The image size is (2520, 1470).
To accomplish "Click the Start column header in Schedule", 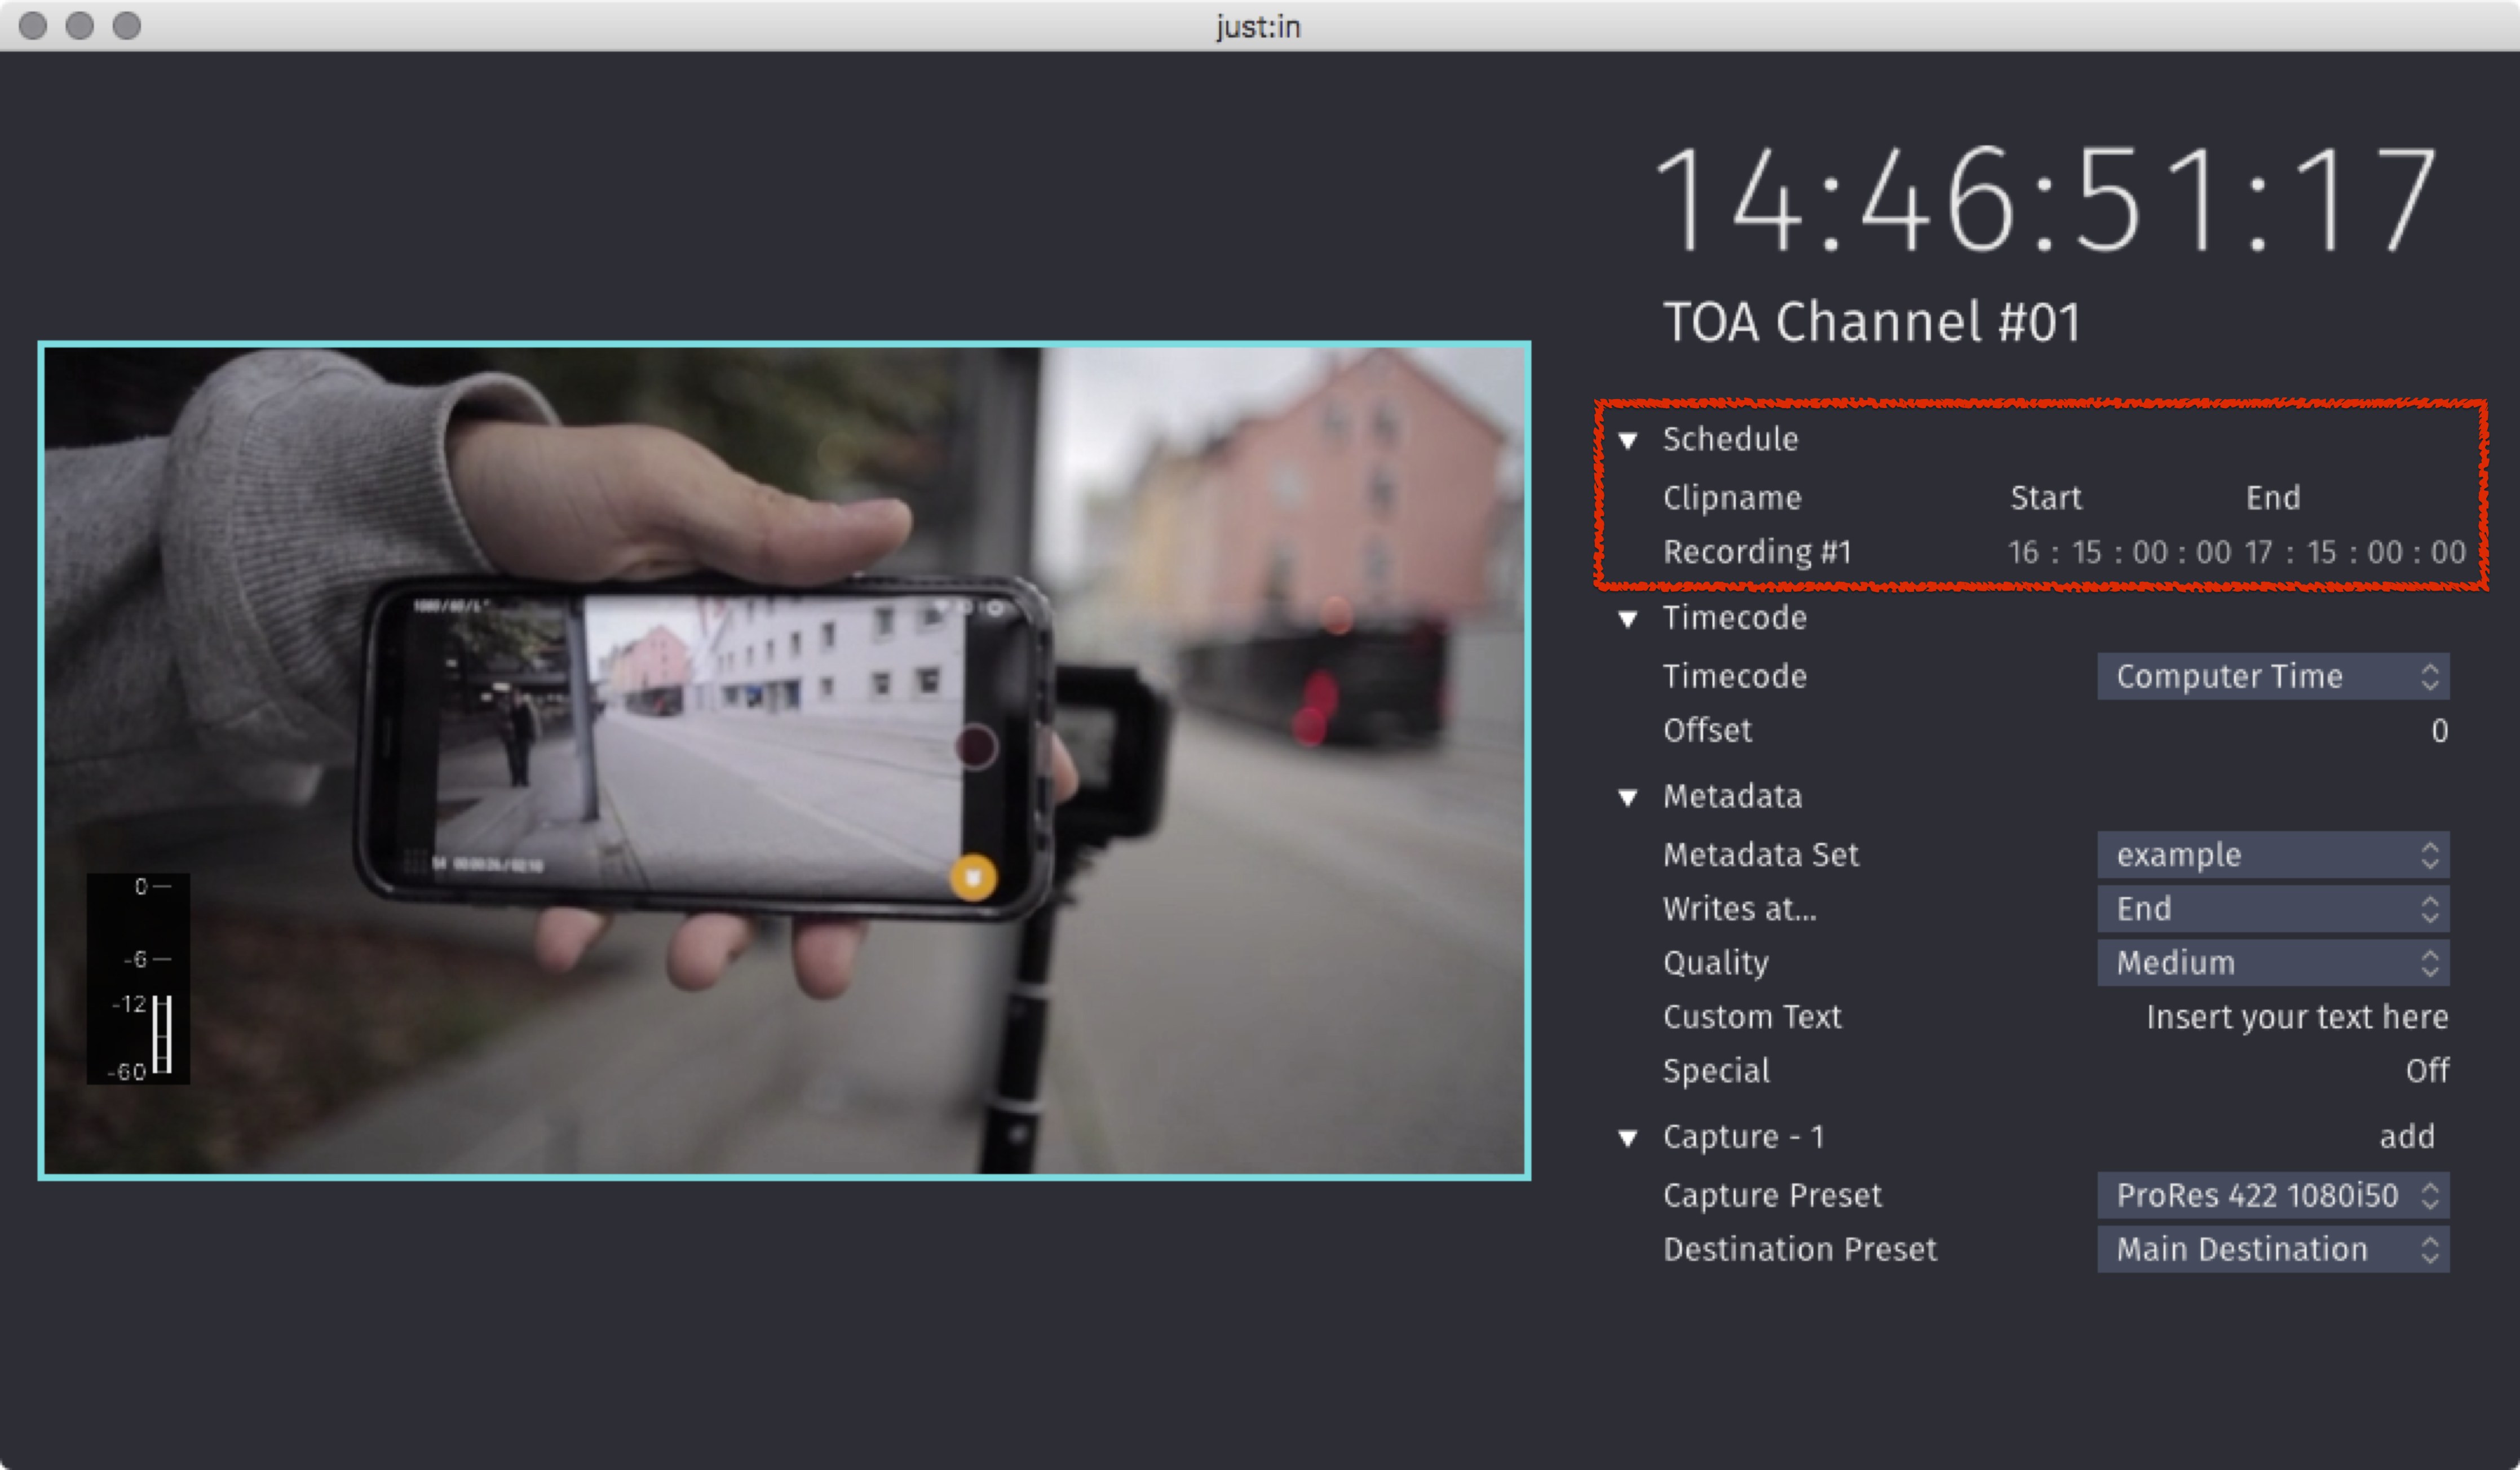I will pyautogui.click(x=2046, y=498).
